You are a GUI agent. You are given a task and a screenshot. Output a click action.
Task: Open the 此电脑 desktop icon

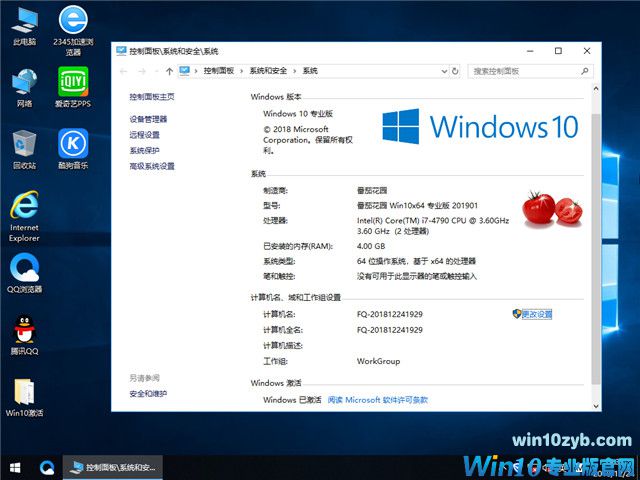(x=24, y=26)
